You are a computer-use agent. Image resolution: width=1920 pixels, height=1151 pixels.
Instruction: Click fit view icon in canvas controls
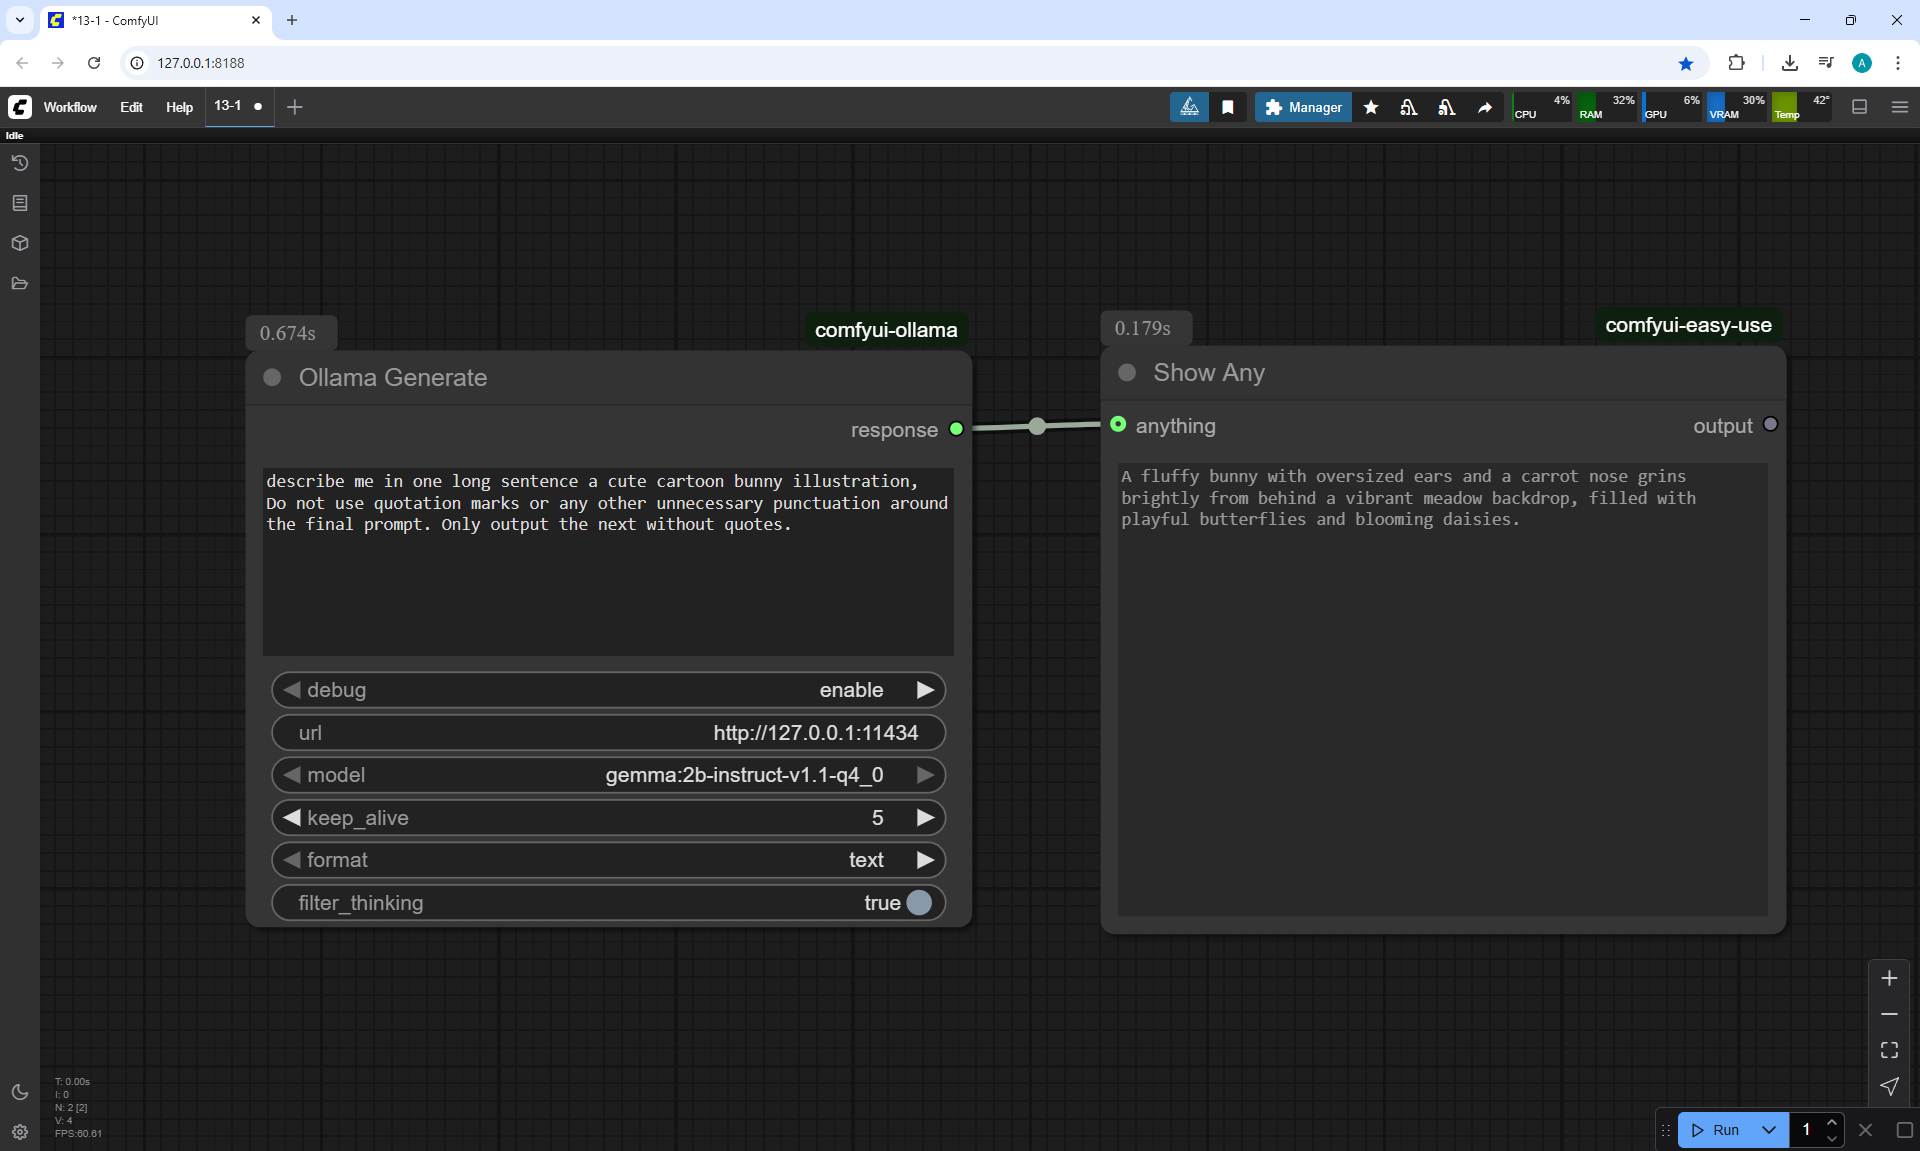pyautogui.click(x=1889, y=1050)
